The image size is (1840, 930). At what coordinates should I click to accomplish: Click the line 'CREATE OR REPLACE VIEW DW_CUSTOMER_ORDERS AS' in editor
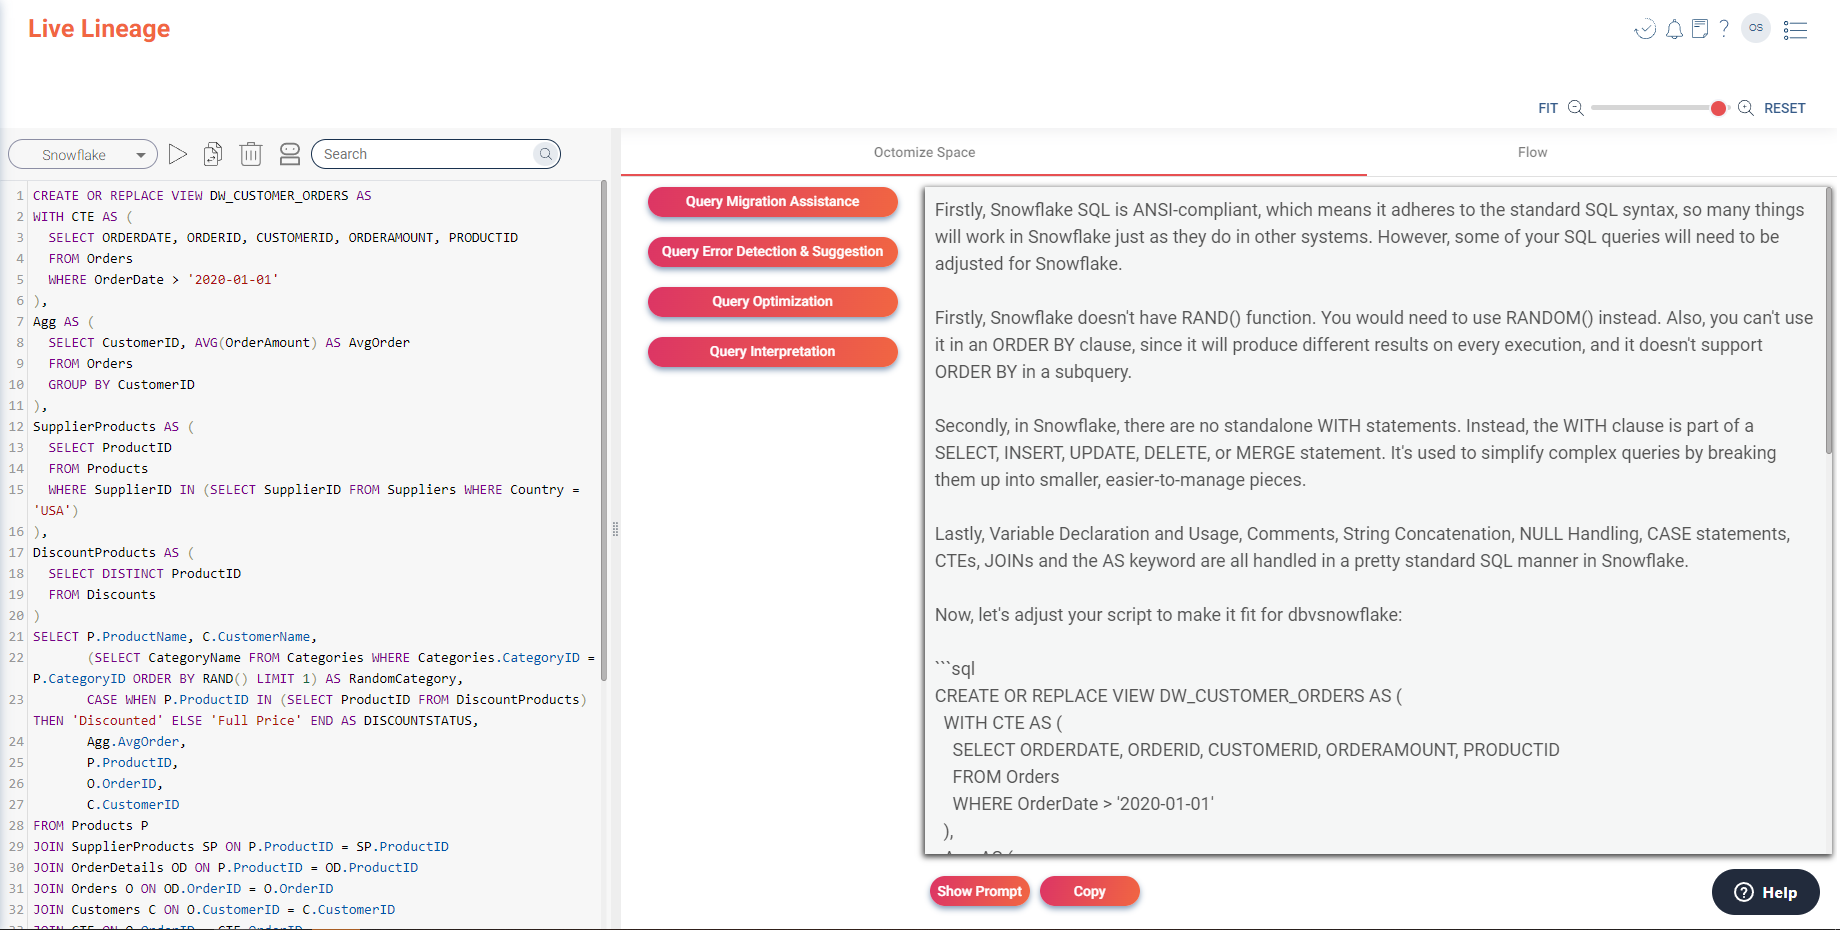tap(202, 196)
